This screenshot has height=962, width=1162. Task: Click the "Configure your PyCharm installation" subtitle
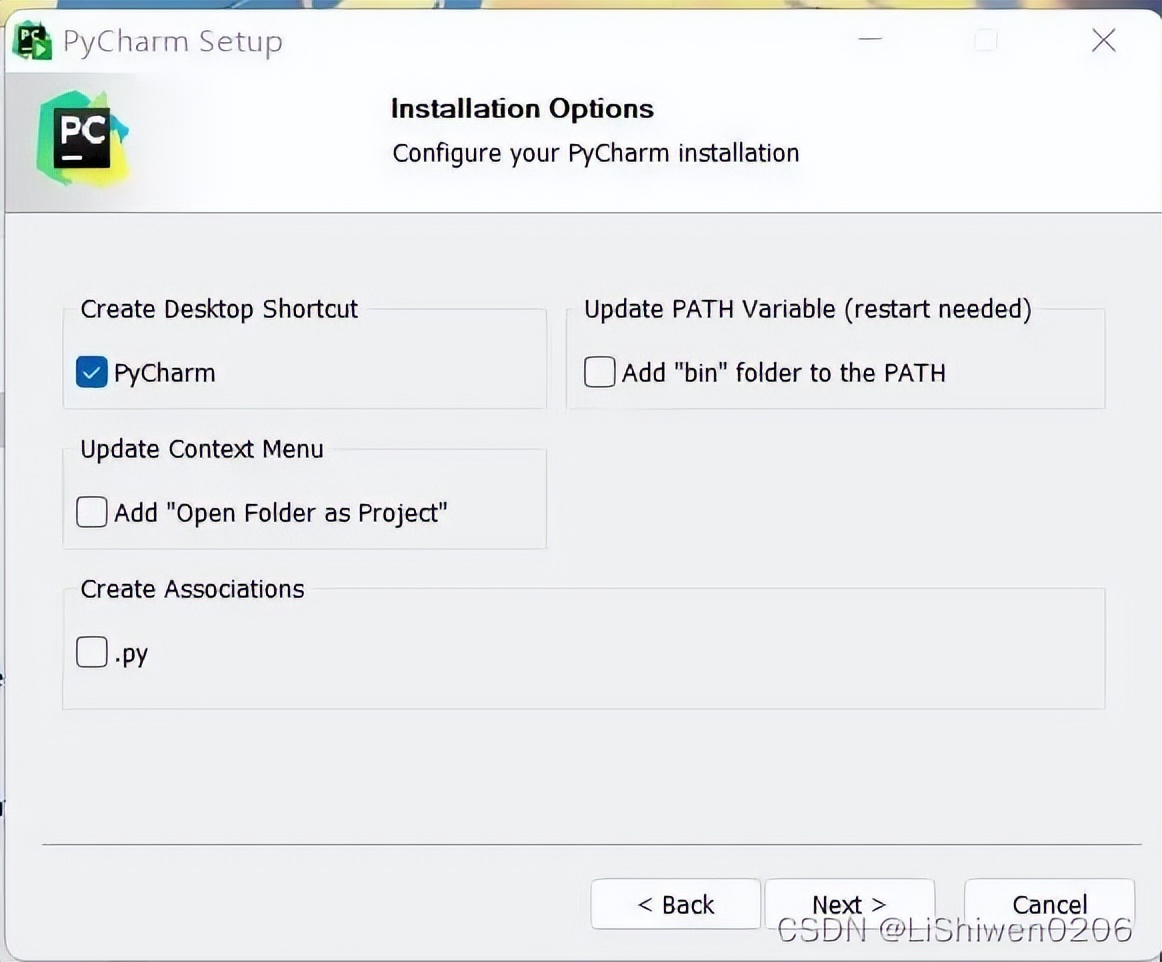coord(595,153)
